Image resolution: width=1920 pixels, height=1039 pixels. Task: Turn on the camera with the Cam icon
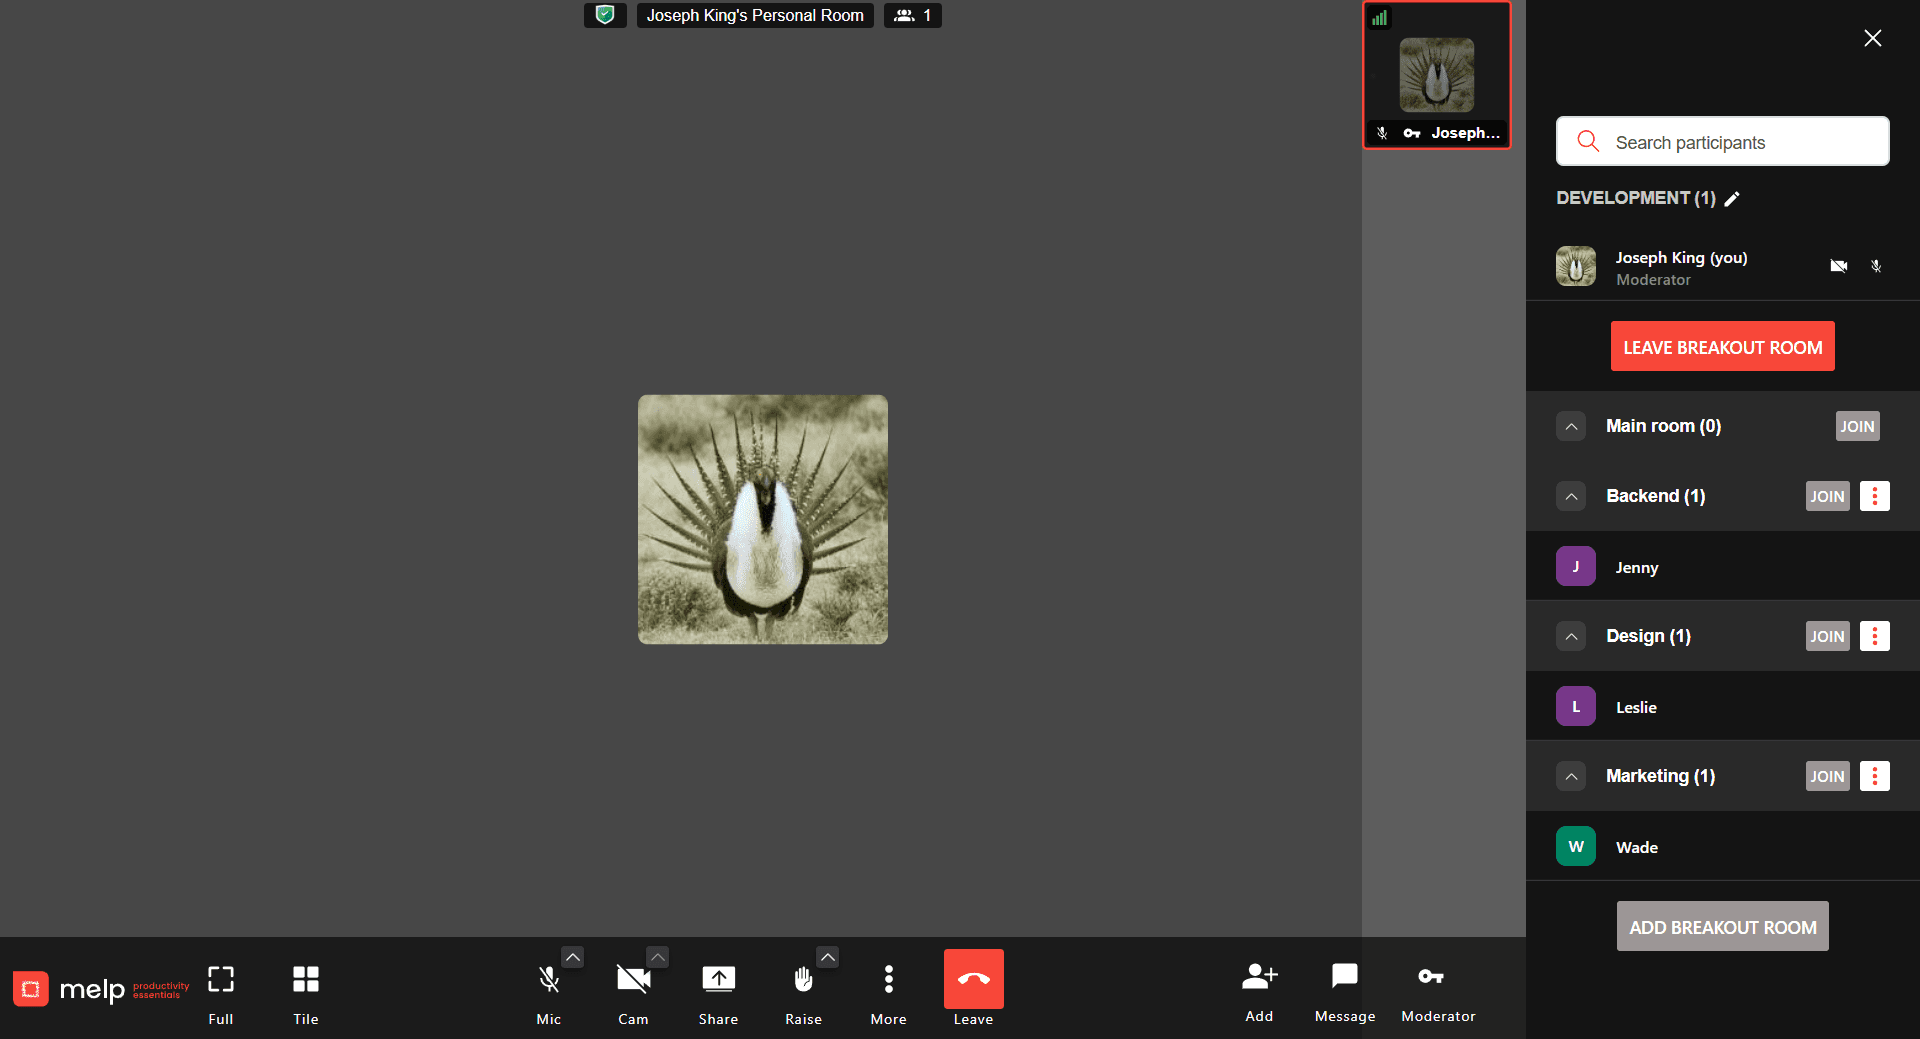tap(633, 980)
